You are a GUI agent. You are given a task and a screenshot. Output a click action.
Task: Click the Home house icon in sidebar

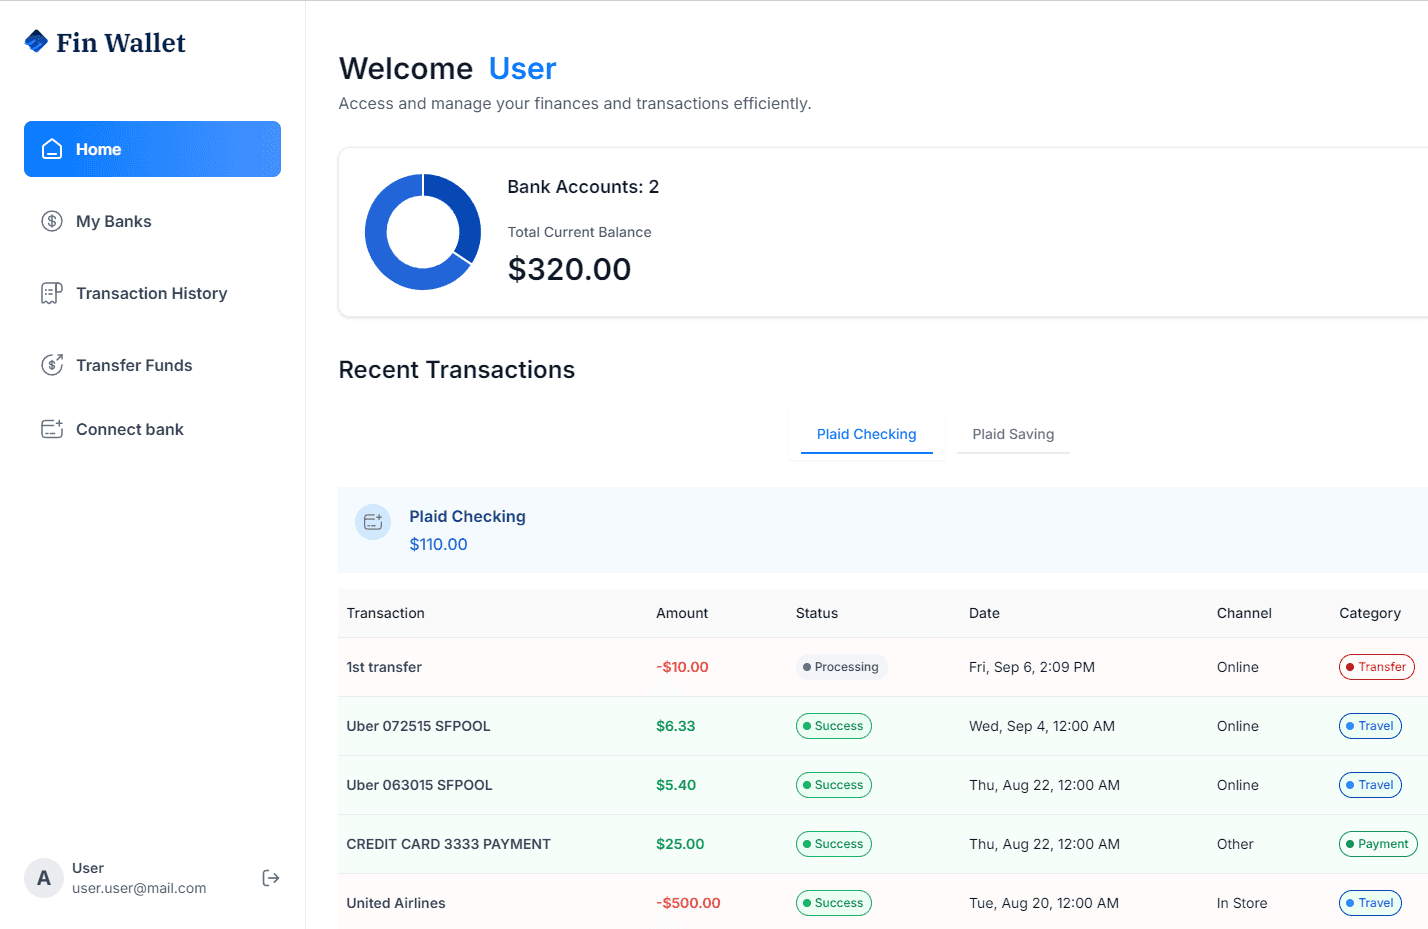point(52,149)
